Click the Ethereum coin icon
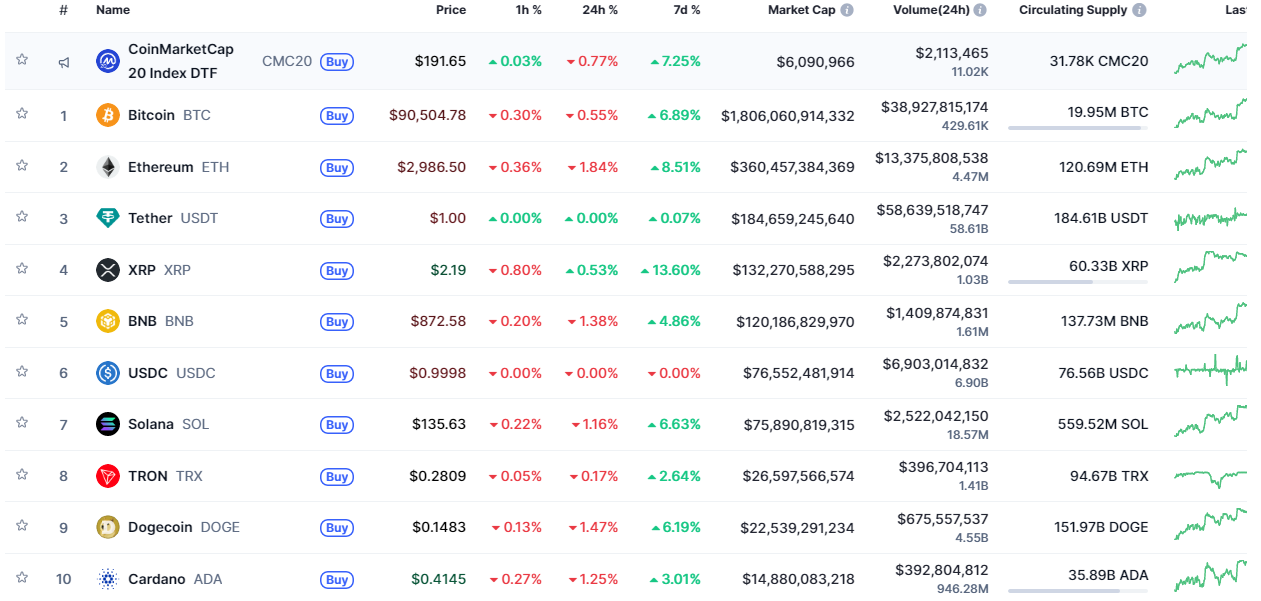Image resolution: width=1261 pixels, height=601 pixels. pos(107,167)
